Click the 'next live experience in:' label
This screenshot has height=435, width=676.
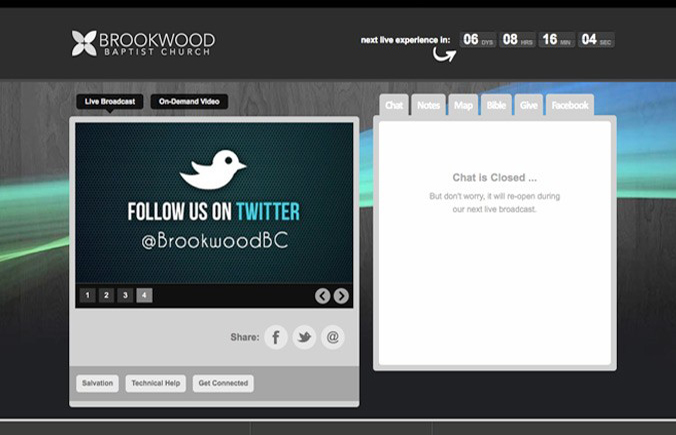(x=405, y=40)
